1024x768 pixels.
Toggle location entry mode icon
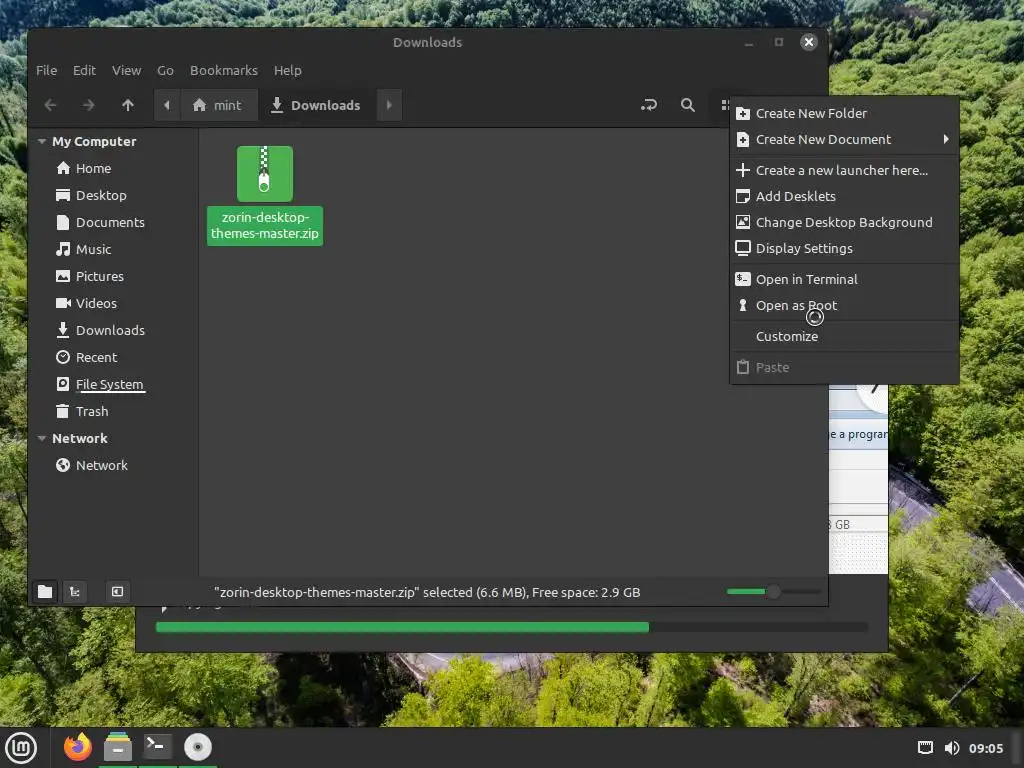648,105
